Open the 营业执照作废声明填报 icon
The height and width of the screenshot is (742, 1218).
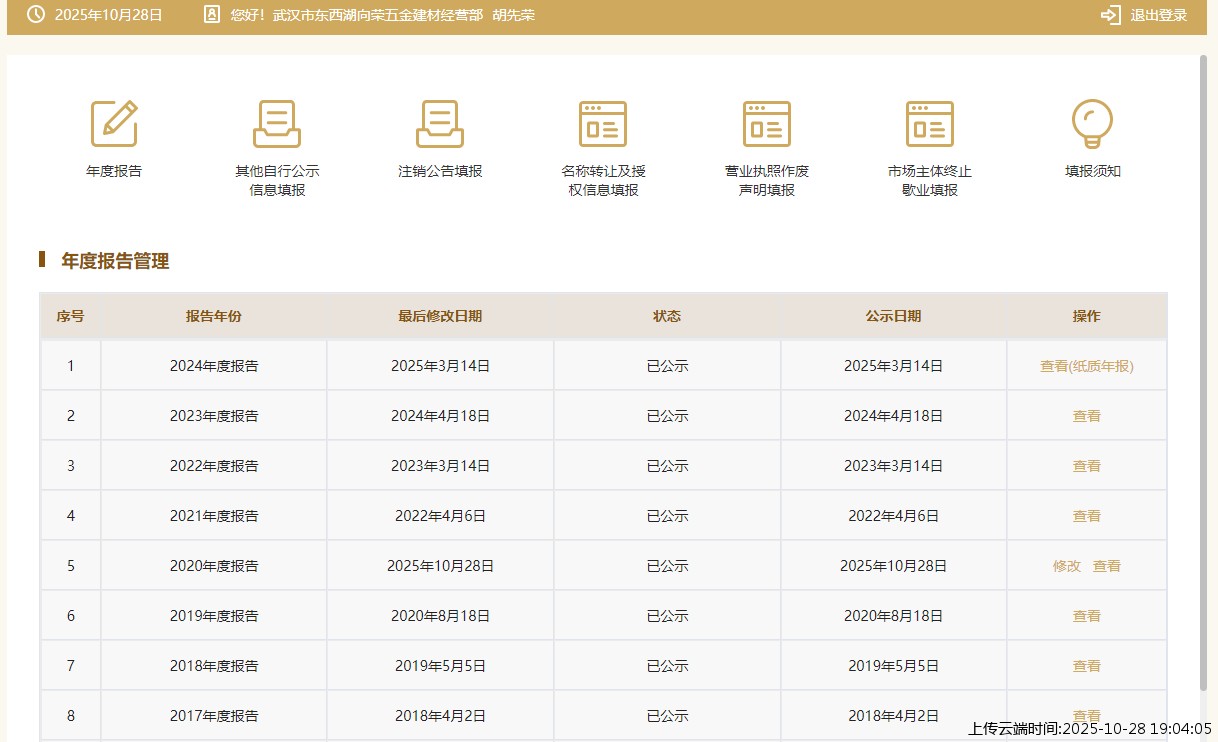(x=766, y=124)
